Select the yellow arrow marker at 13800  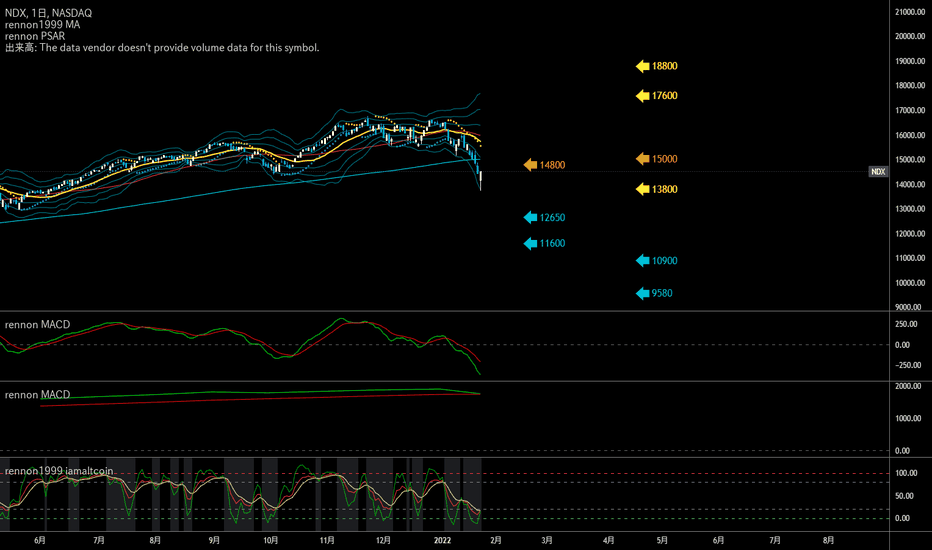643,189
